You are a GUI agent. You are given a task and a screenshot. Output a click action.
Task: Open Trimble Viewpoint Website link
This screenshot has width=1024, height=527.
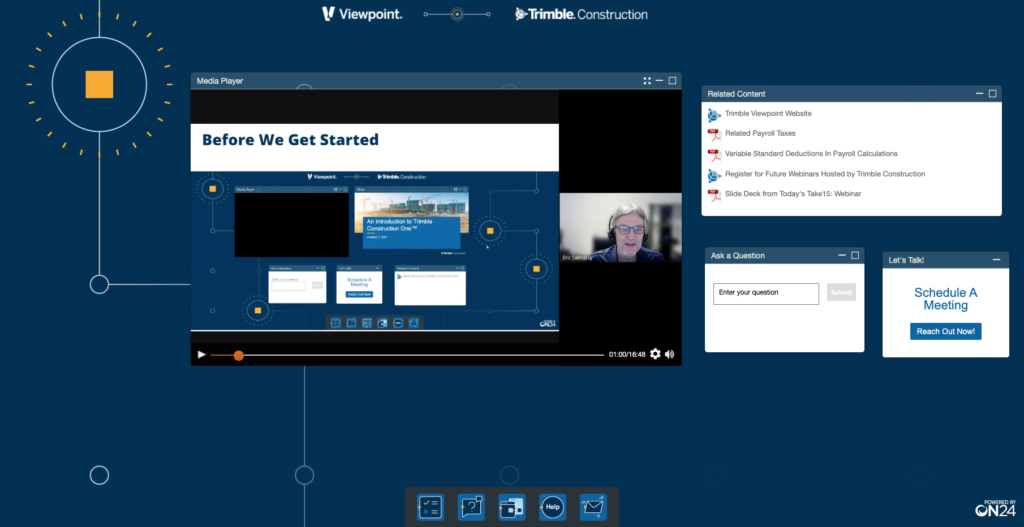768,114
